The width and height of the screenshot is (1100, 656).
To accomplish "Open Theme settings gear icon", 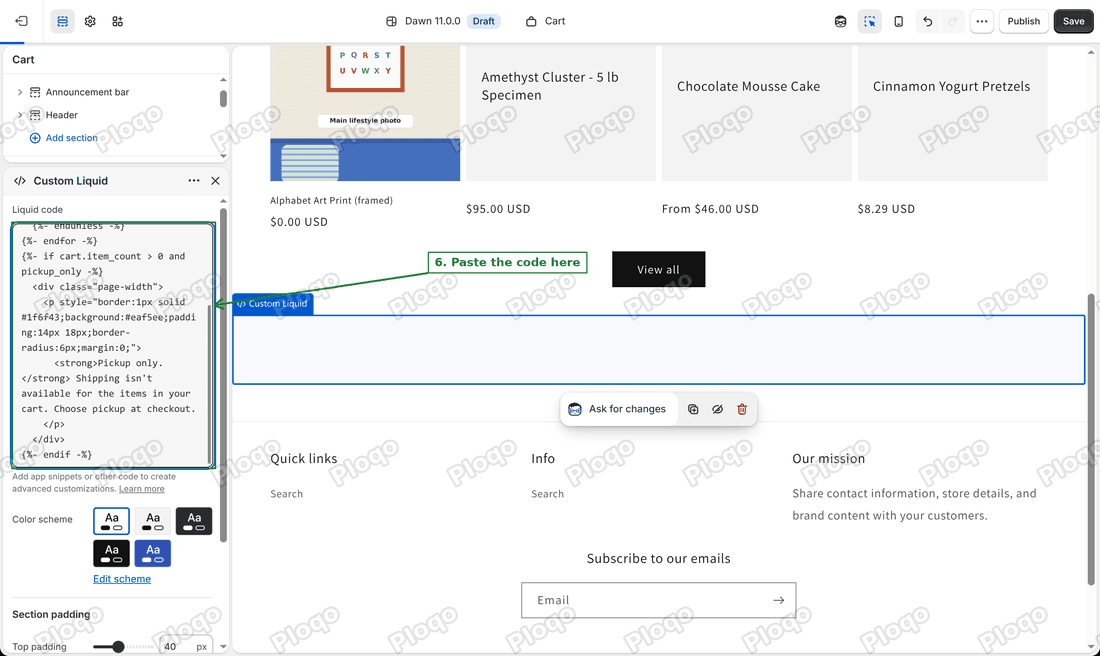I will pos(90,21).
